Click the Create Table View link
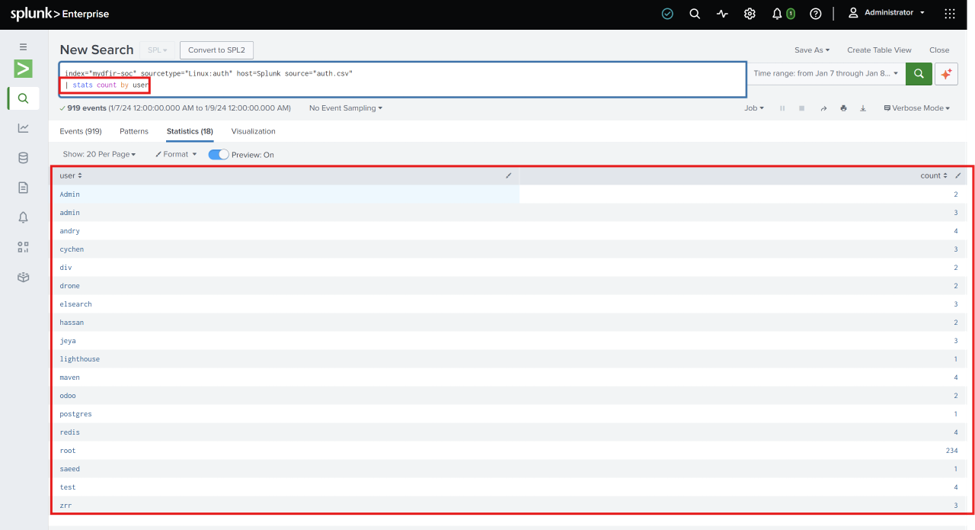The width and height of the screenshot is (975, 530). pyautogui.click(x=879, y=50)
